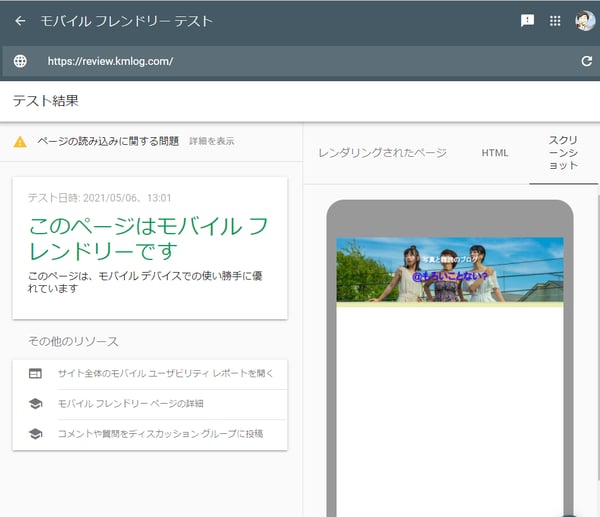Click the refresh test icon
600x517 pixels.
click(x=587, y=61)
